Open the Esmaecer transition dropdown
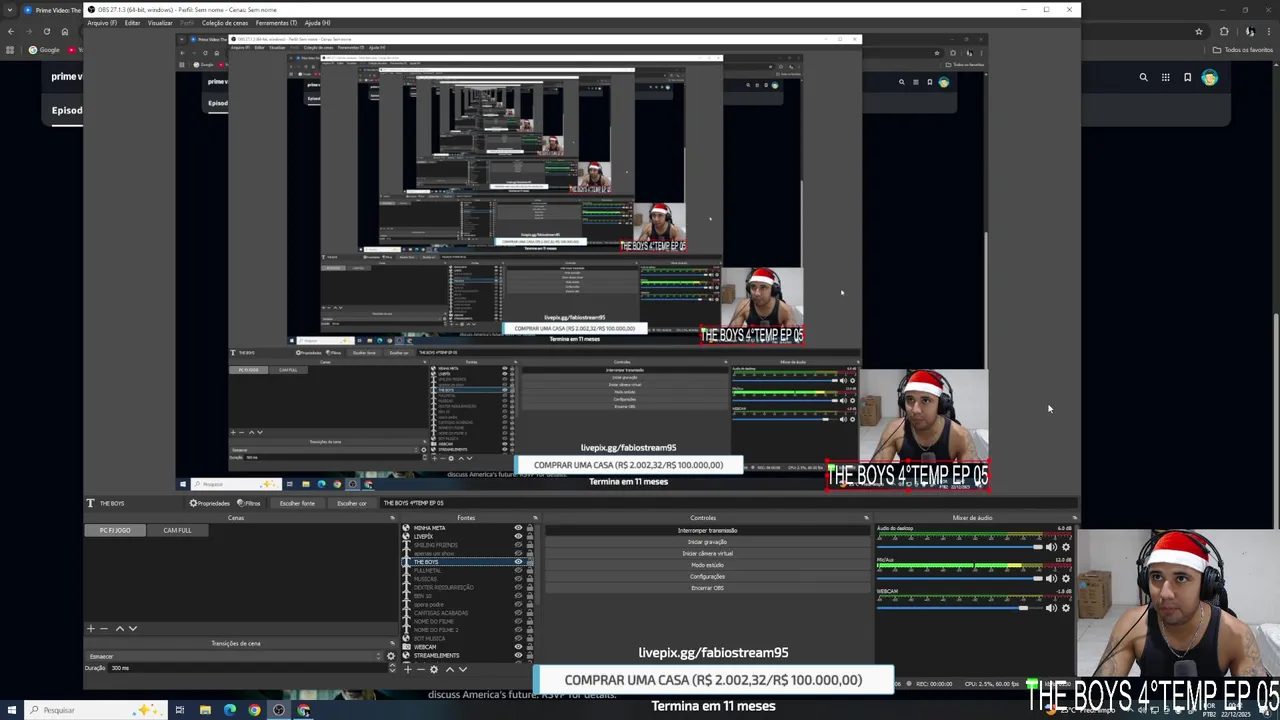The height and width of the screenshot is (720, 1280). [235, 656]
